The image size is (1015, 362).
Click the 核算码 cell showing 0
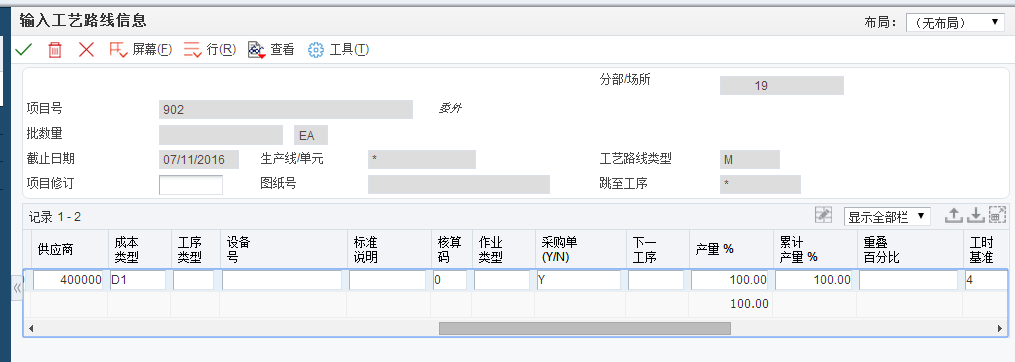(x=450, y=280)
